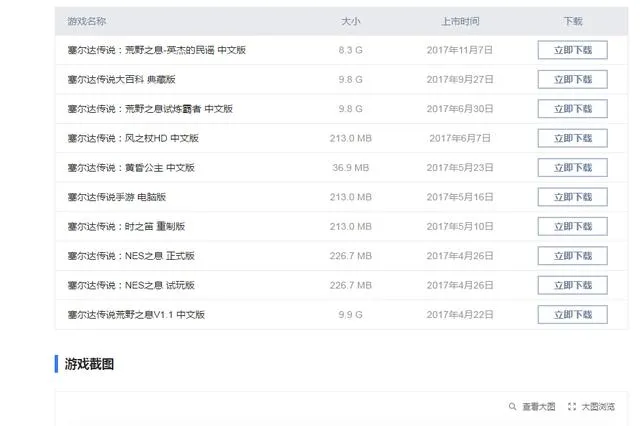This screenshot has width=640, height=426.
Task: Open game 塞尔达传说：荒野之息-英杰的民谣 中文版
Action: pos(157,50)
